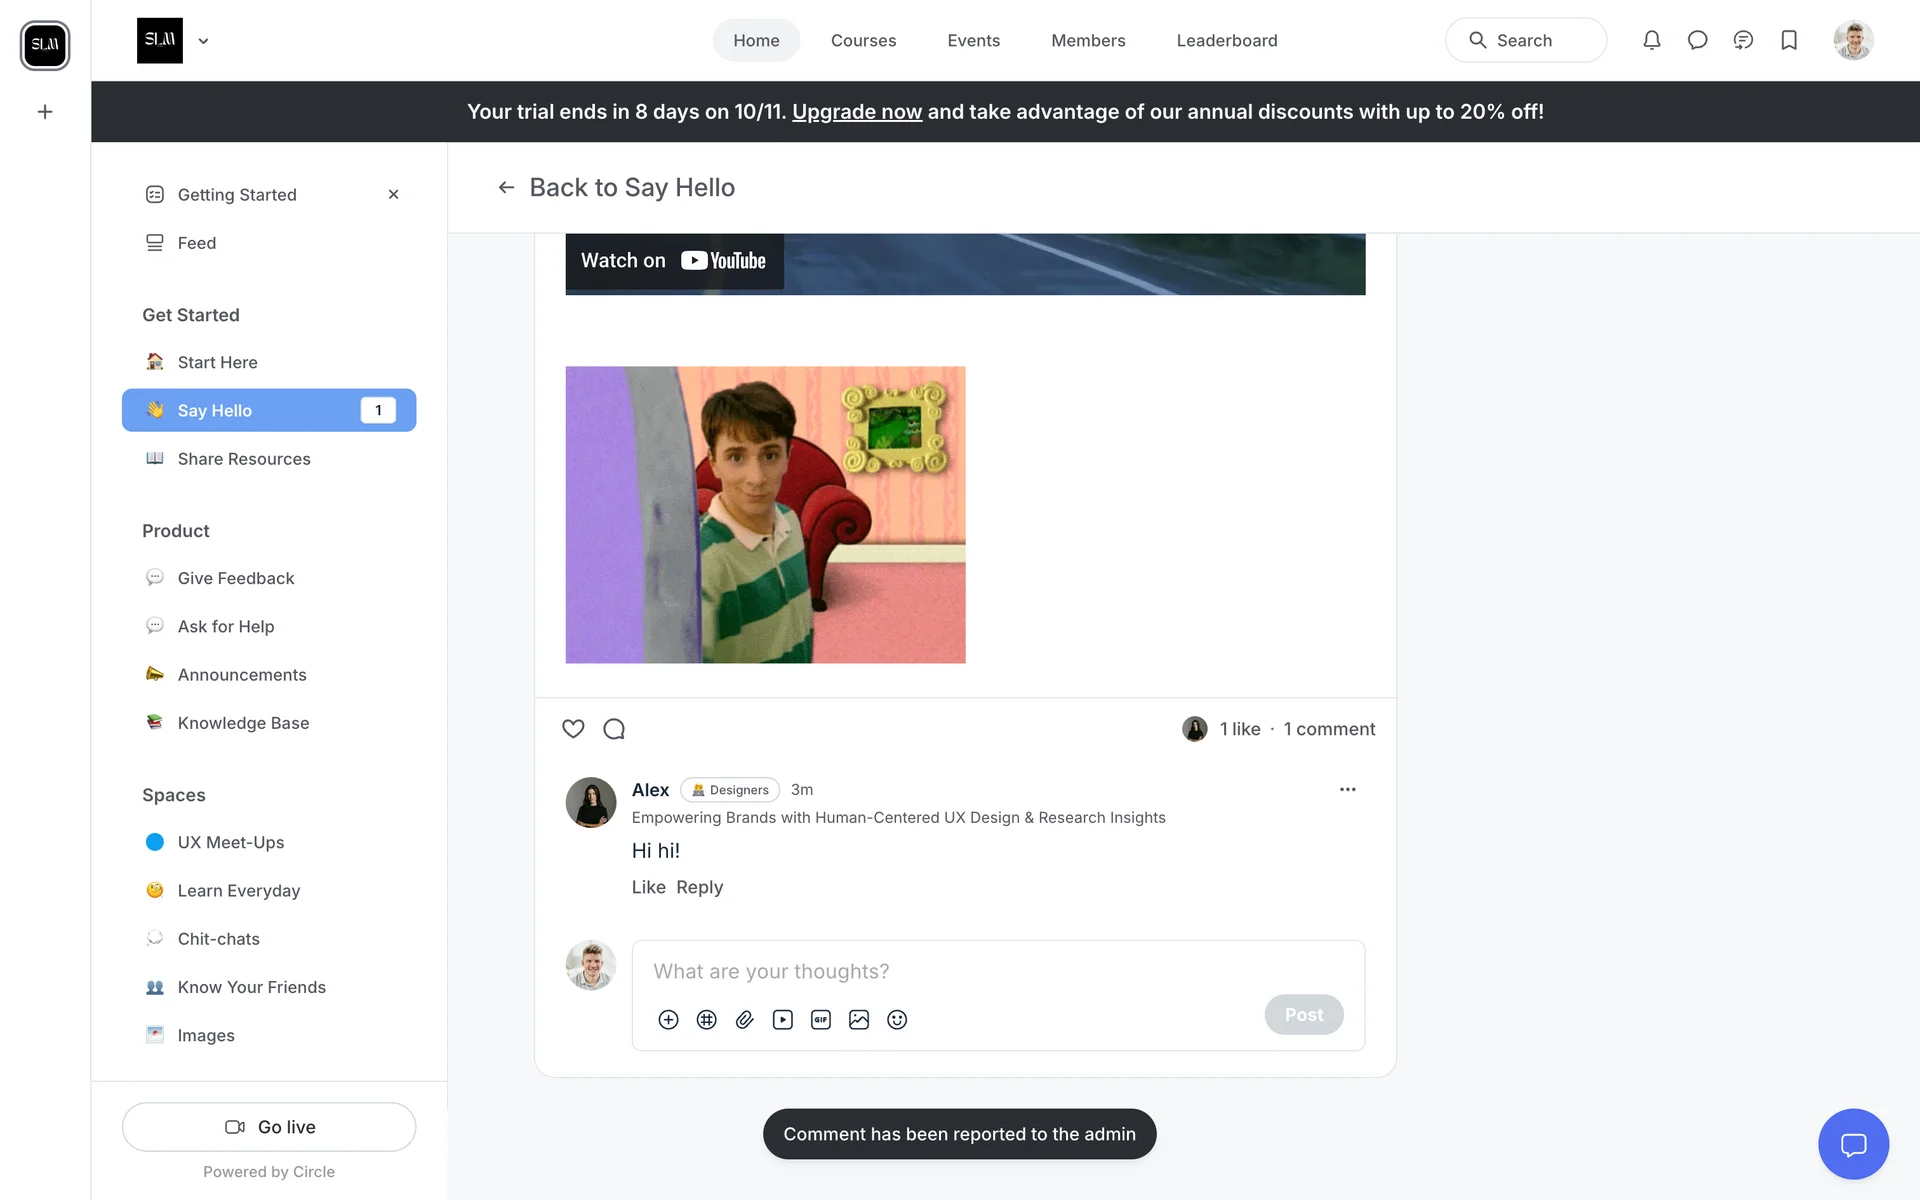Dismiss the Getting Started item
1920x1200 pixels.
tap(393, 195)
